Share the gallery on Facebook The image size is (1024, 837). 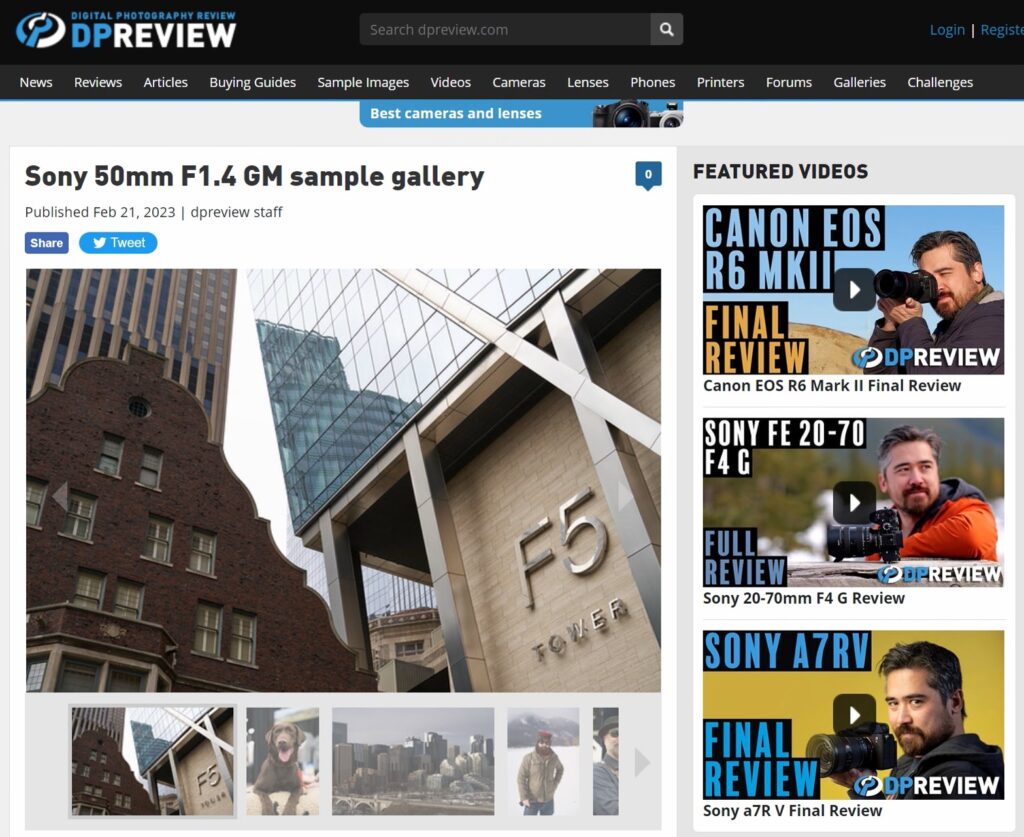pyautogui.click(x=47, y=243)
